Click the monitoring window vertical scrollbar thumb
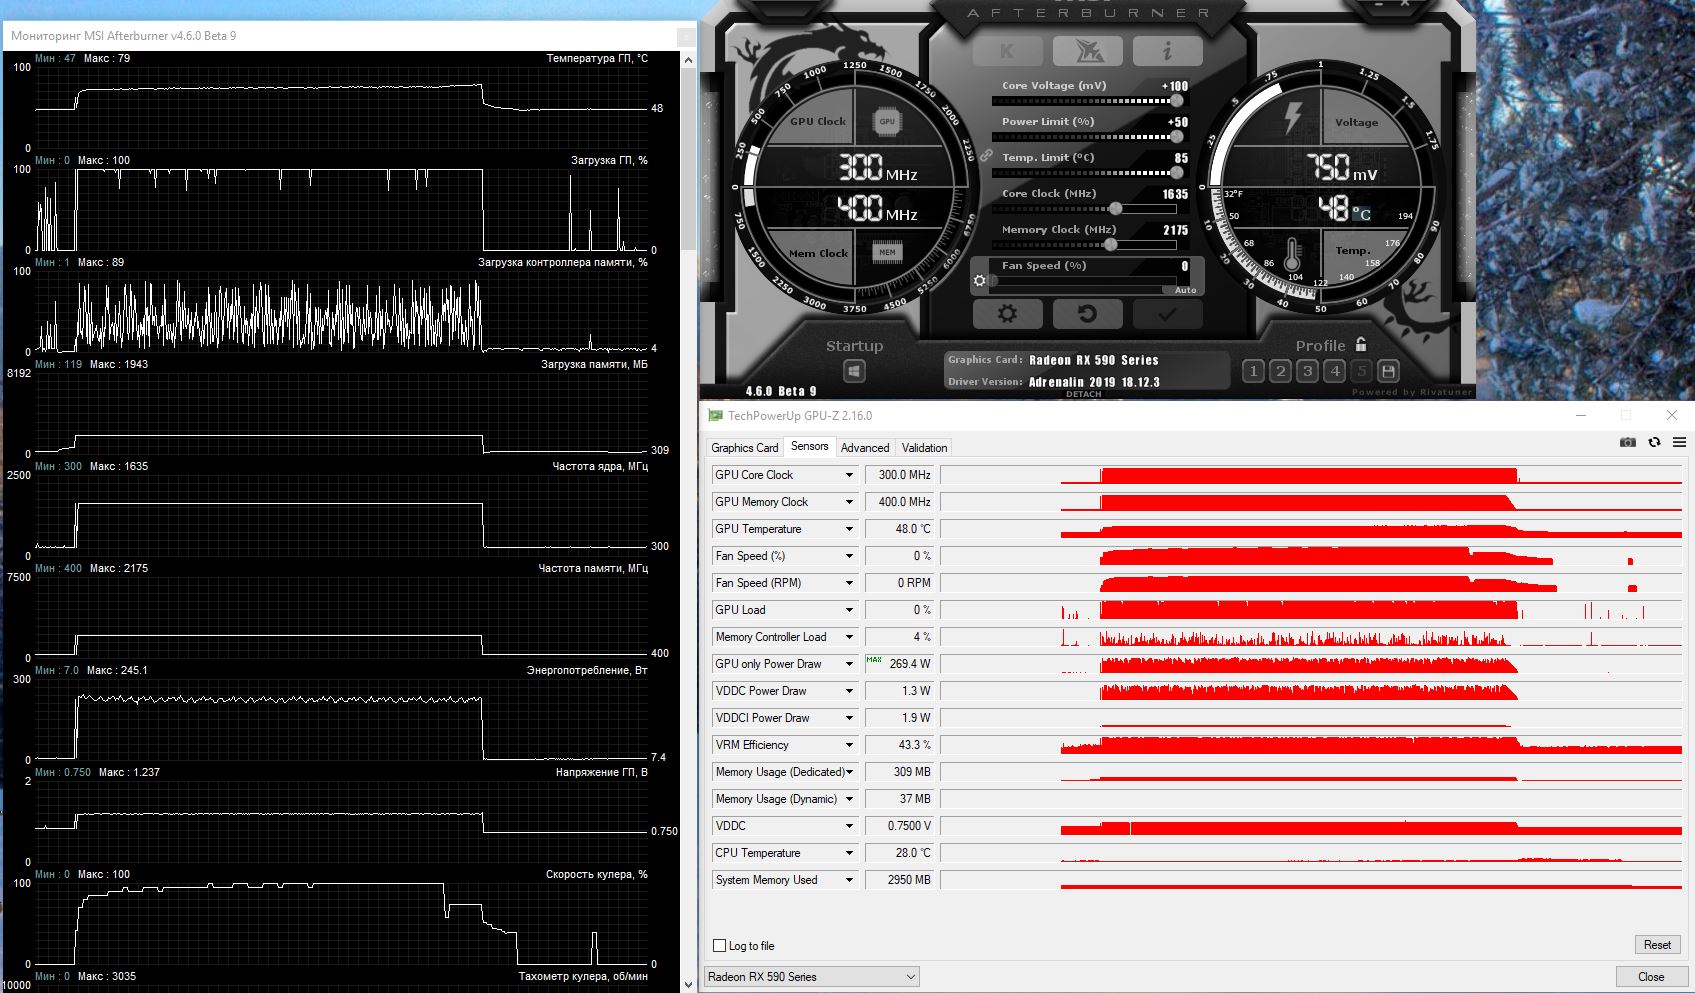 (688, 160)
